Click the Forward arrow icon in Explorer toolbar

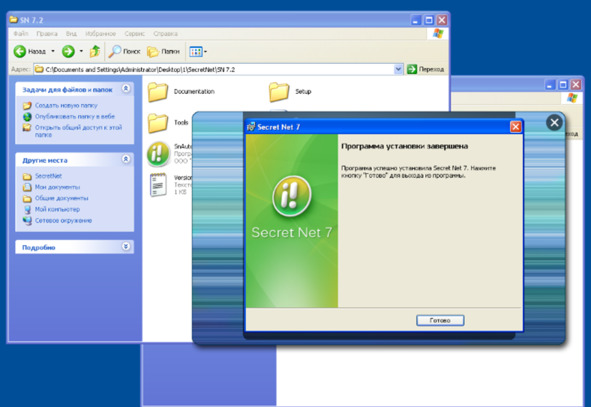click(x=68, y=51)
